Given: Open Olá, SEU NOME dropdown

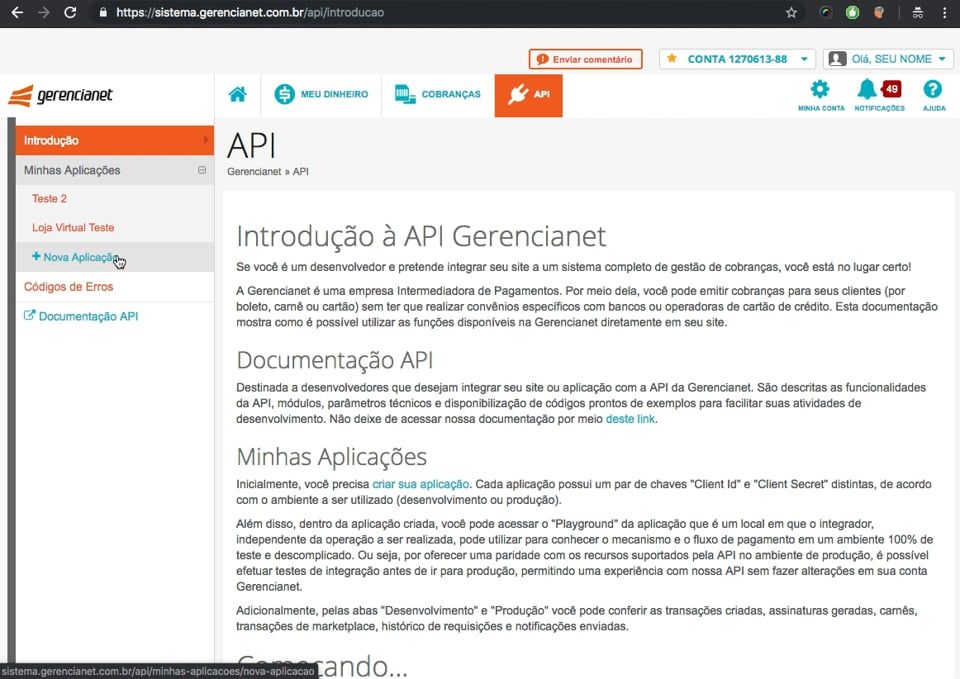Looking at the screenshot, I should (888, 59).
